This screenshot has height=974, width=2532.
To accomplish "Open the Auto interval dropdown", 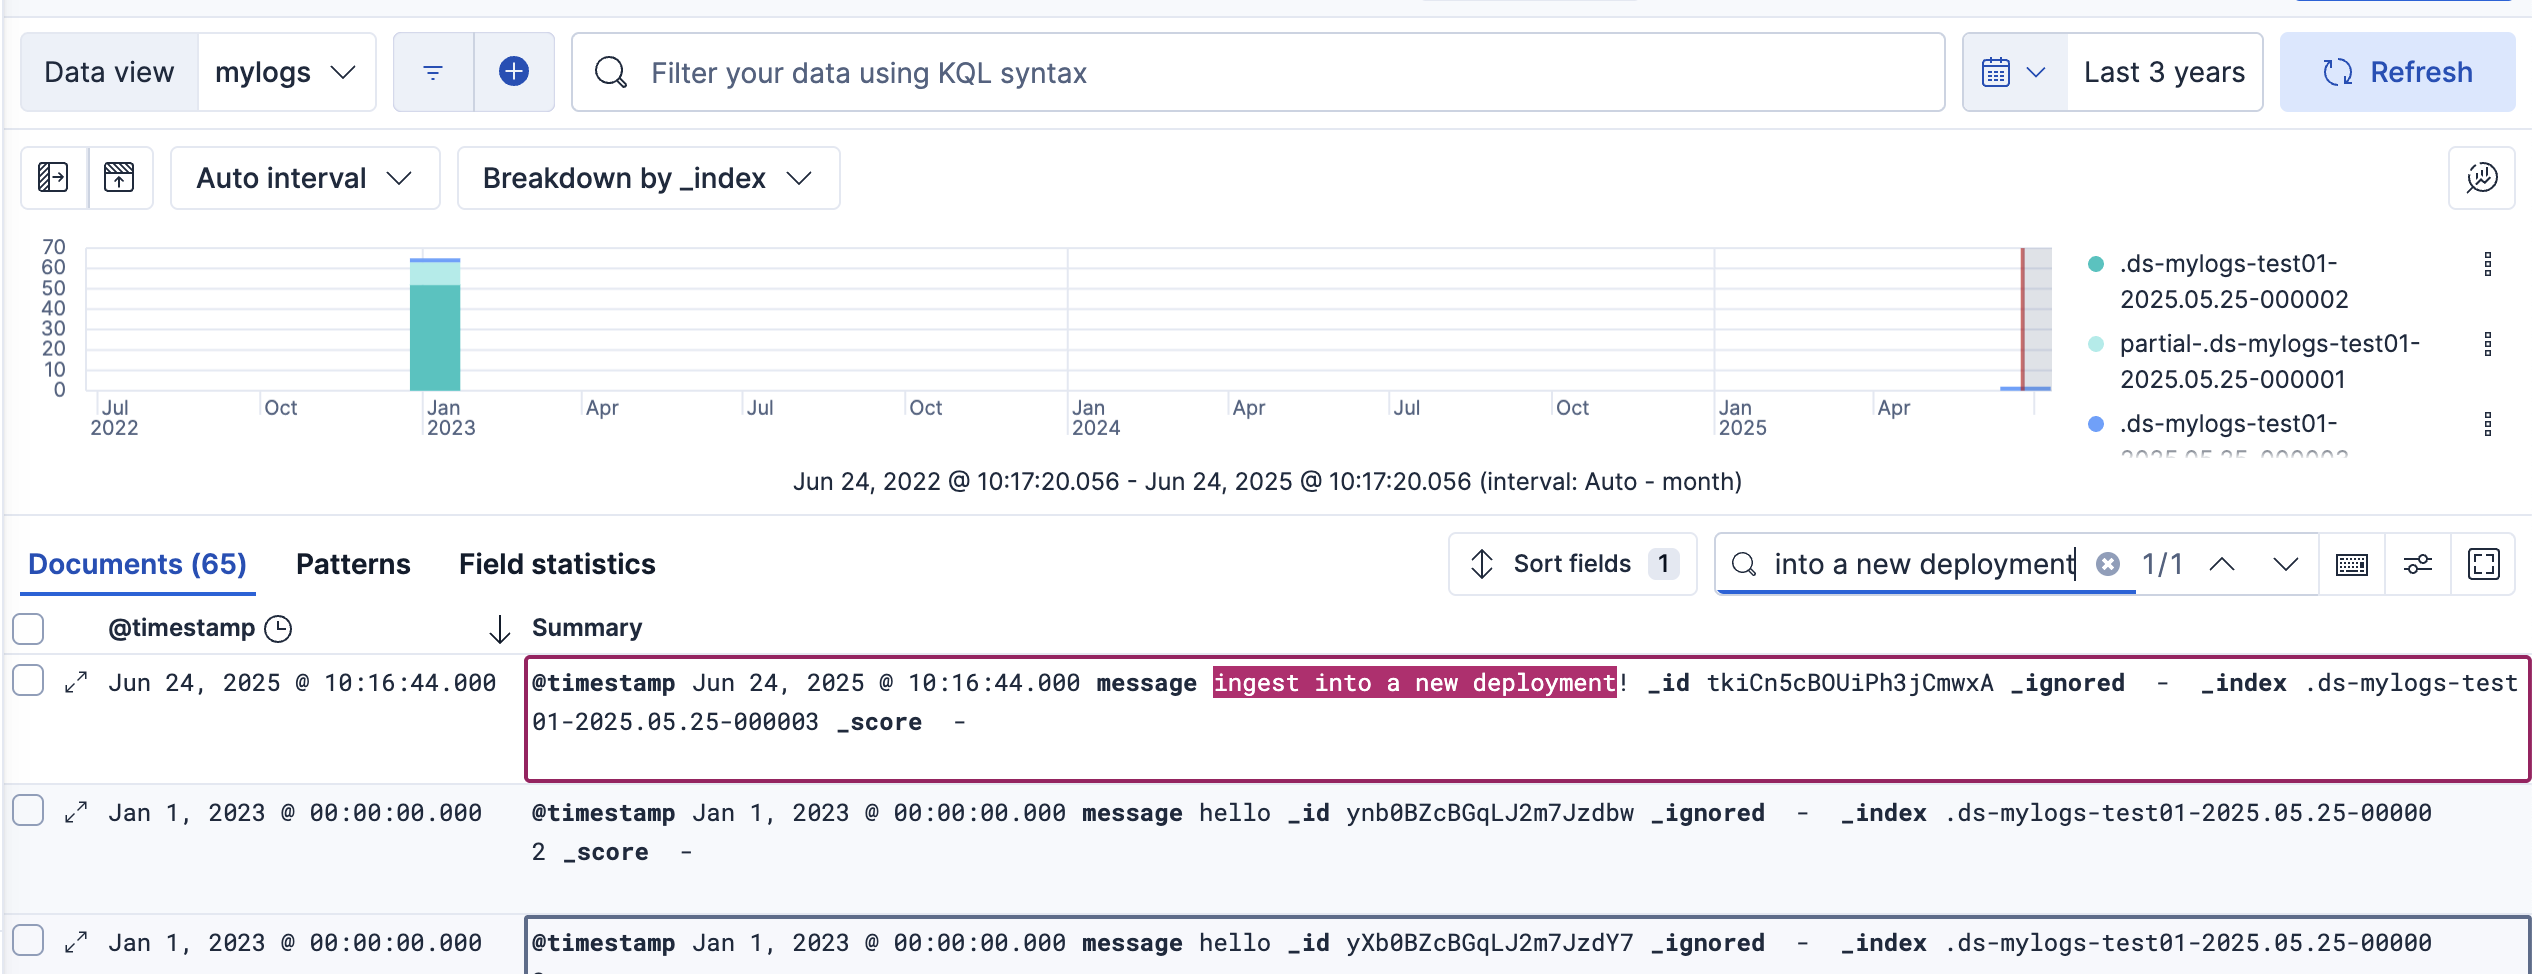I will [305, 178].
